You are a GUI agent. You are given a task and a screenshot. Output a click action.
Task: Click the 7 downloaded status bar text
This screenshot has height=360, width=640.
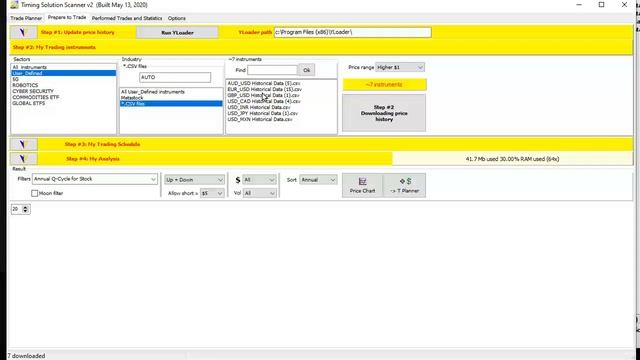pos(26,356)
